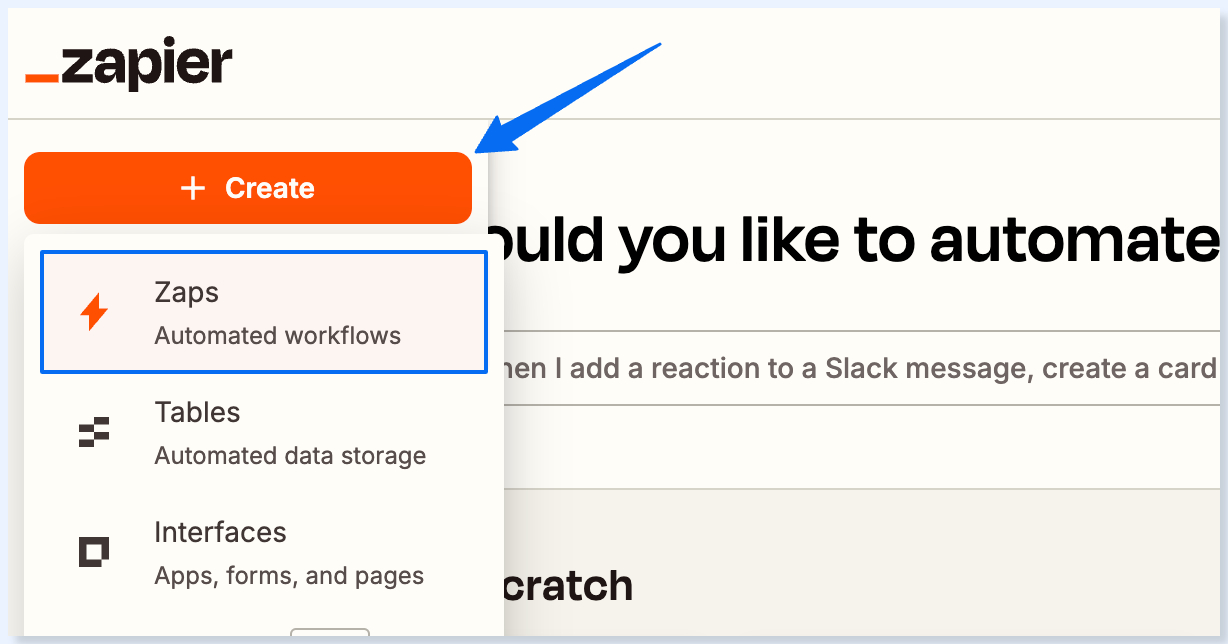The height and width of the screenshot is (644, 1228).
Task: Click the "Automated data storage" description
Action: click(x=290, y=456)
